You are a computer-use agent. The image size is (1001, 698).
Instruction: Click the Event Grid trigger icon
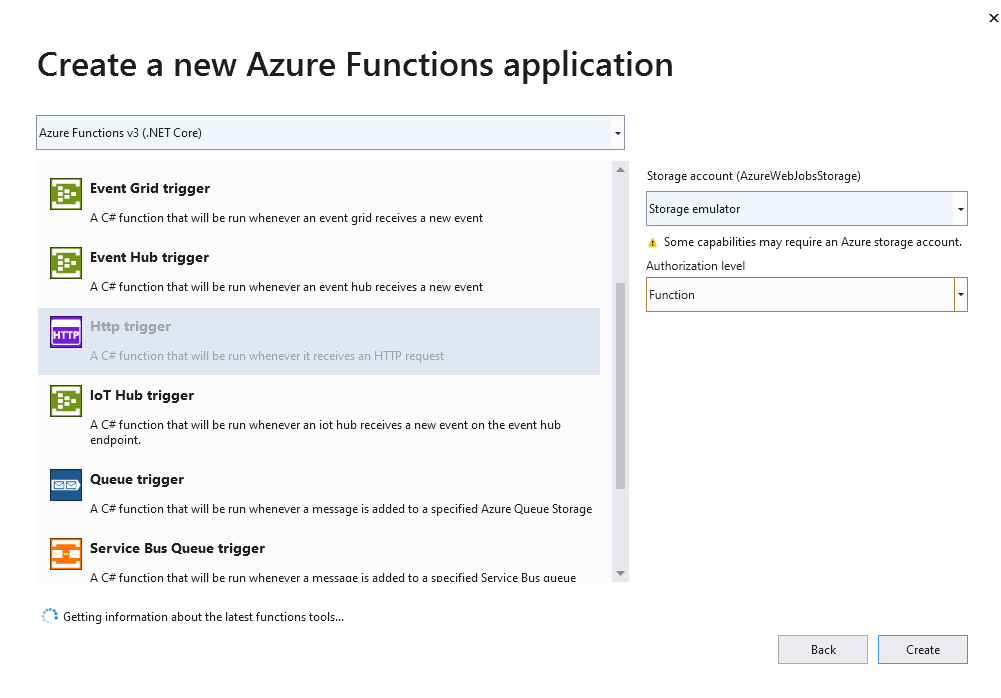65,194
